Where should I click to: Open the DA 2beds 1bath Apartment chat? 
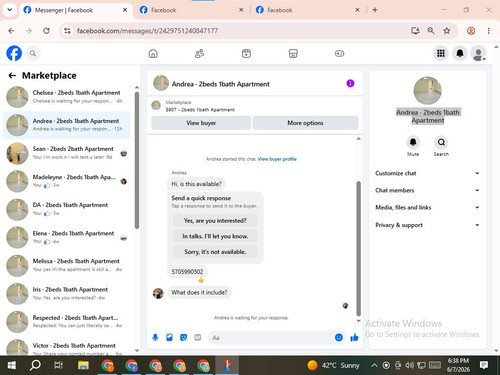(66, 209)
